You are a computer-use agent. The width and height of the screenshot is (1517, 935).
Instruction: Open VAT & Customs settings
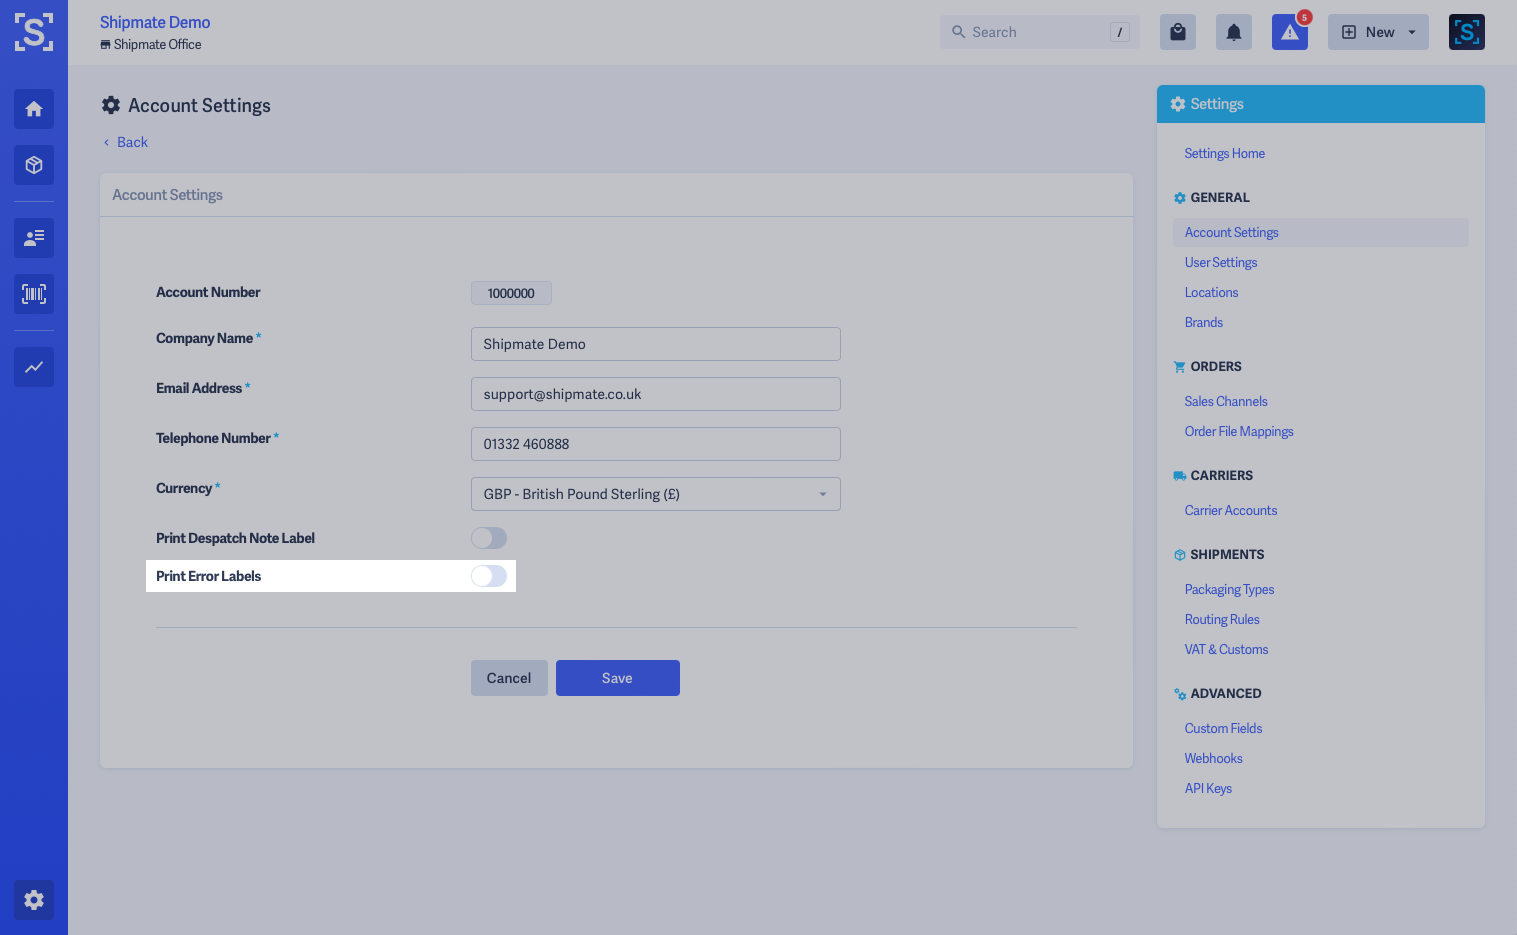point(1226,649)
